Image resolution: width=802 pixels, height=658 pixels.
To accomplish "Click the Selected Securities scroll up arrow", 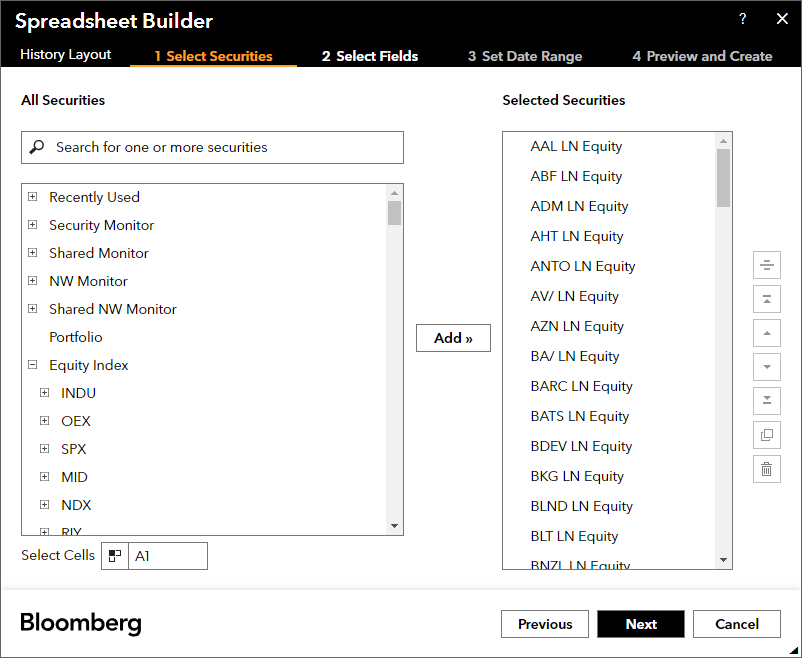I will tap(723, 141).
